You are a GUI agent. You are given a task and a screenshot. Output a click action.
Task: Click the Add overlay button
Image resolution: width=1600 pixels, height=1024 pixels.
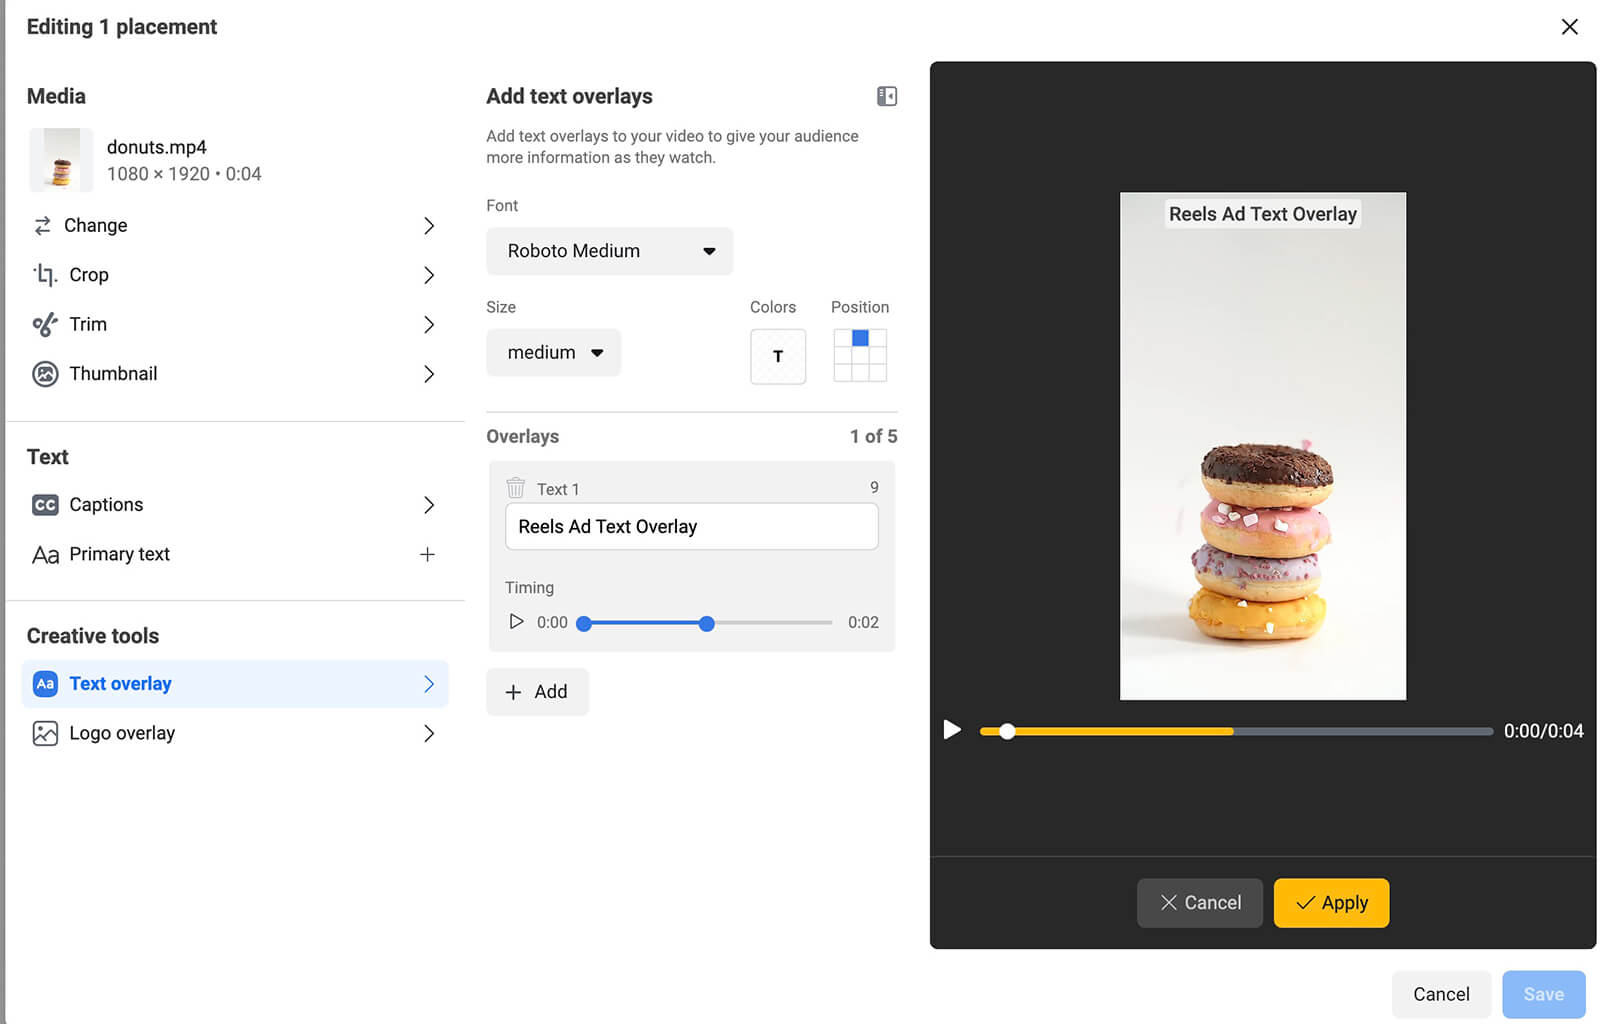pyautogui.click(x=537, y=692)
